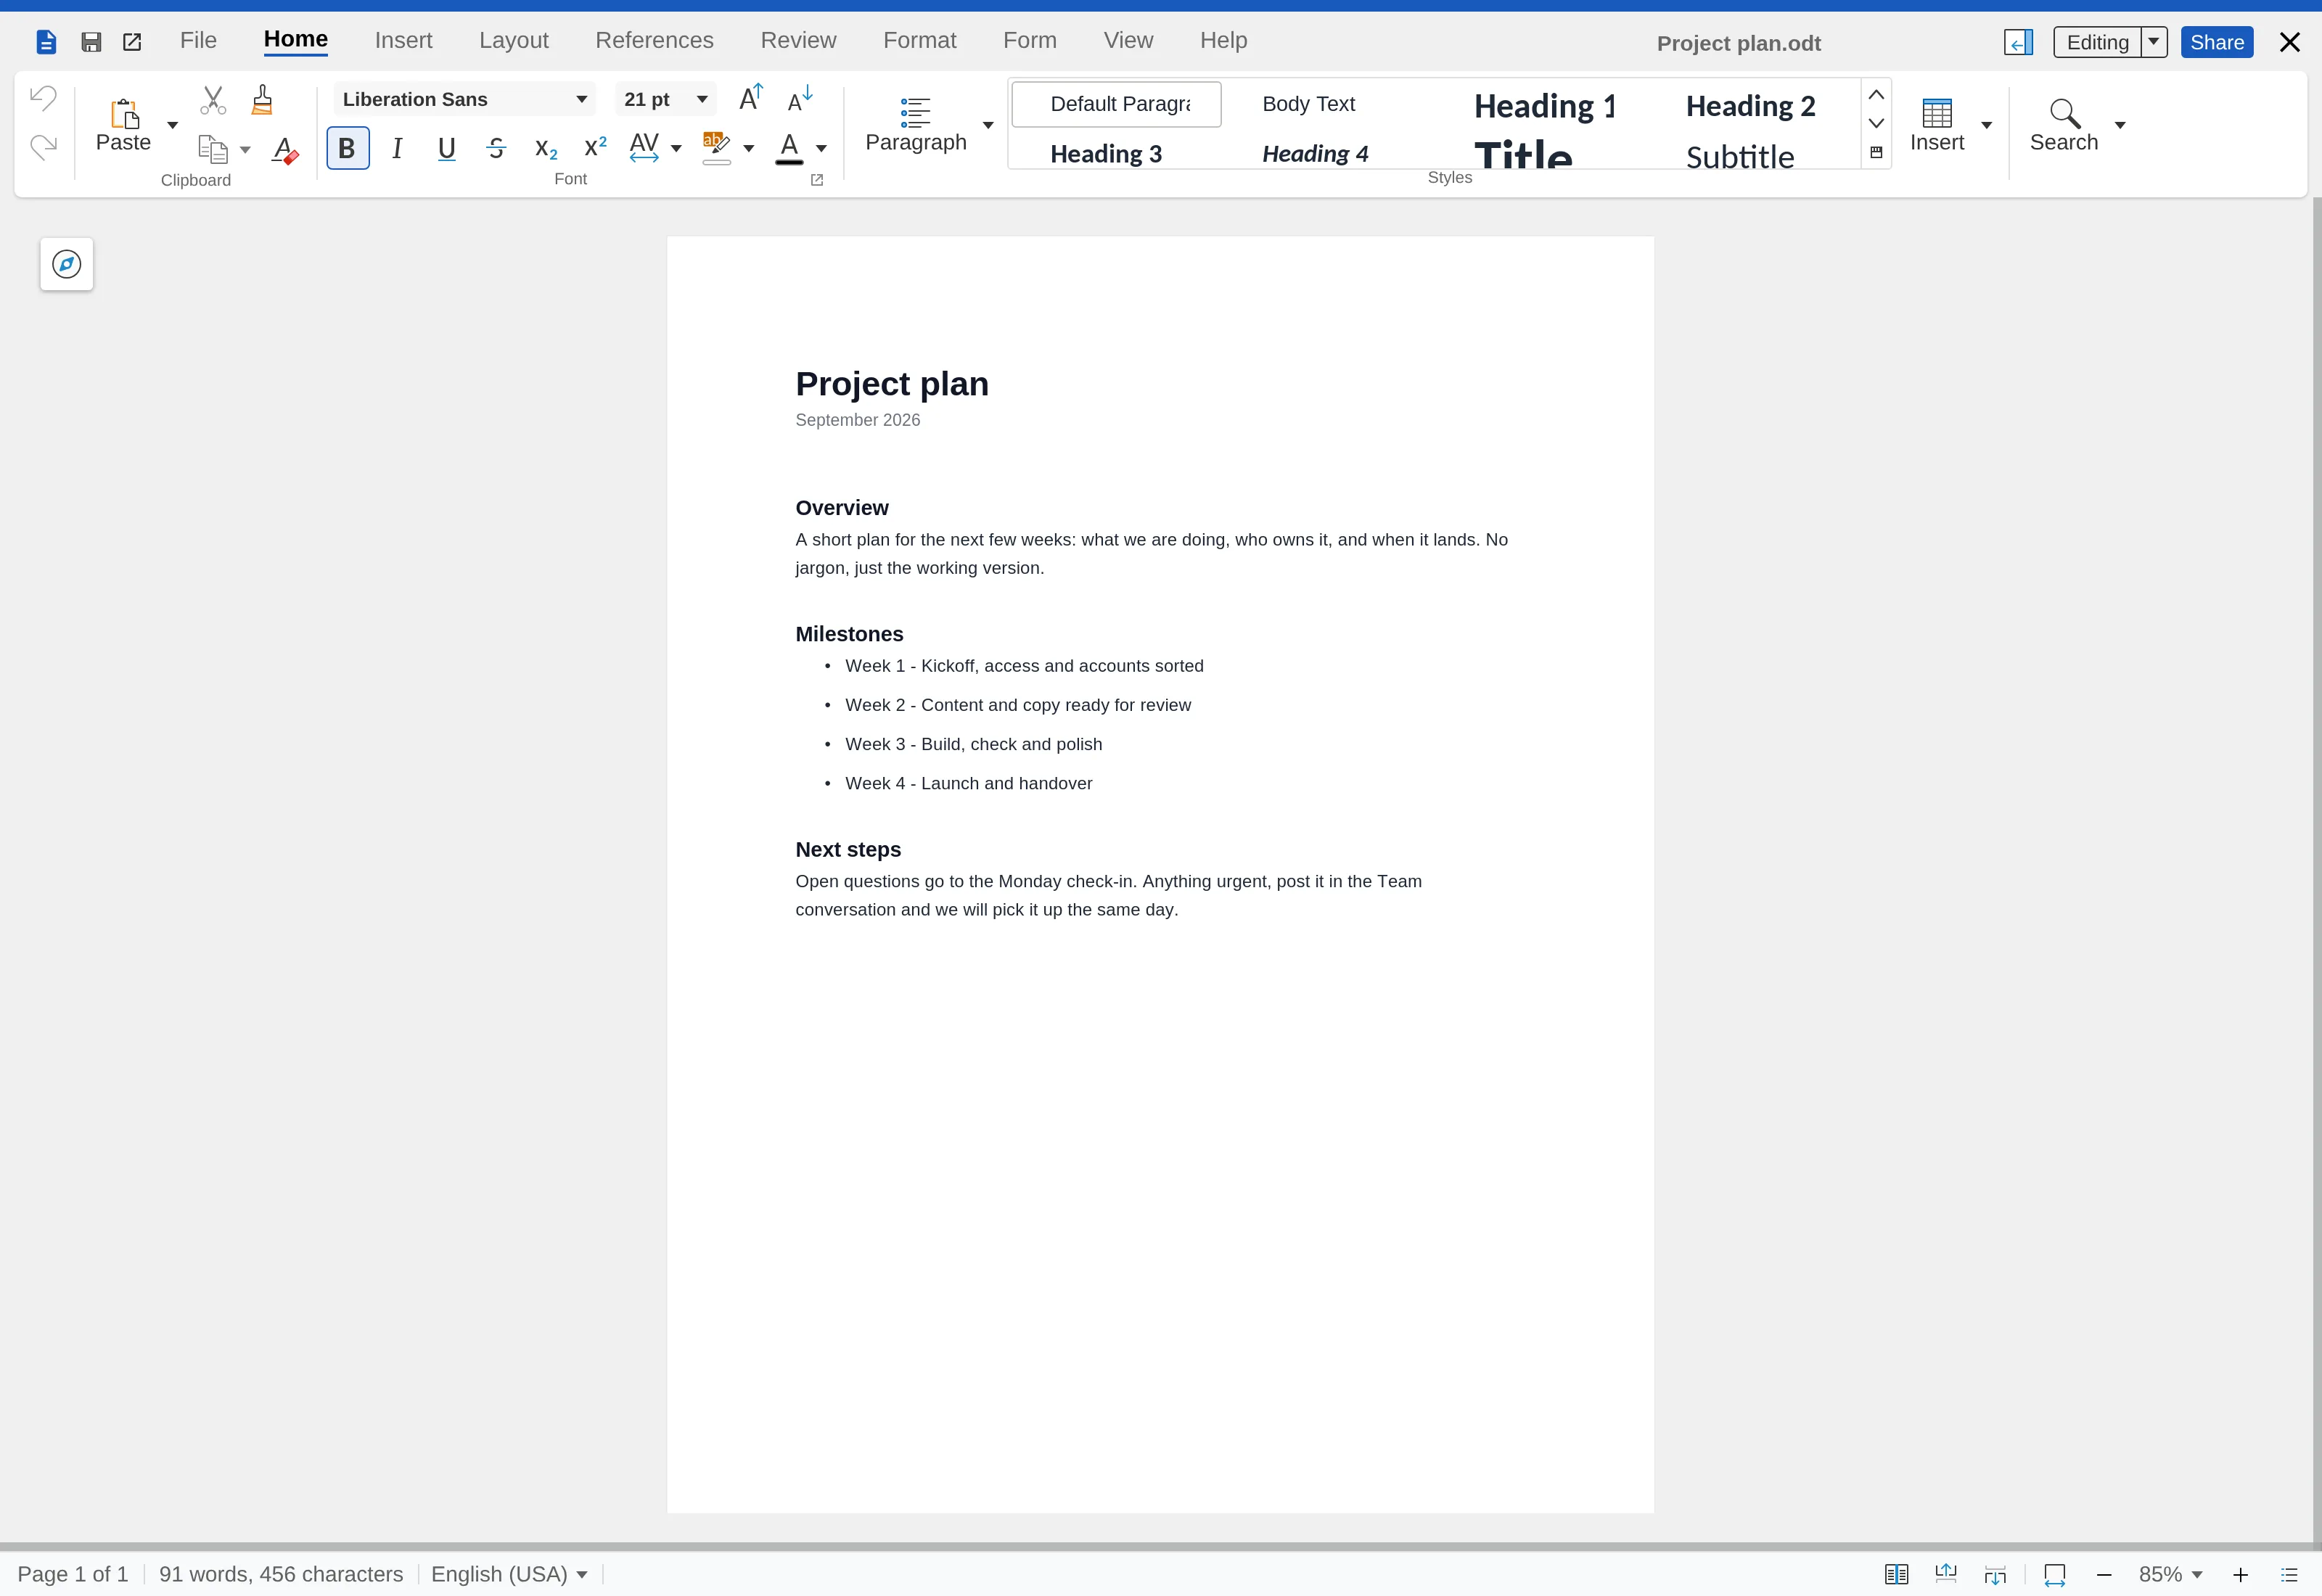Apply the Heading 1 style
This screenshot has width=2322, height=1596.
pos(1544,105)
